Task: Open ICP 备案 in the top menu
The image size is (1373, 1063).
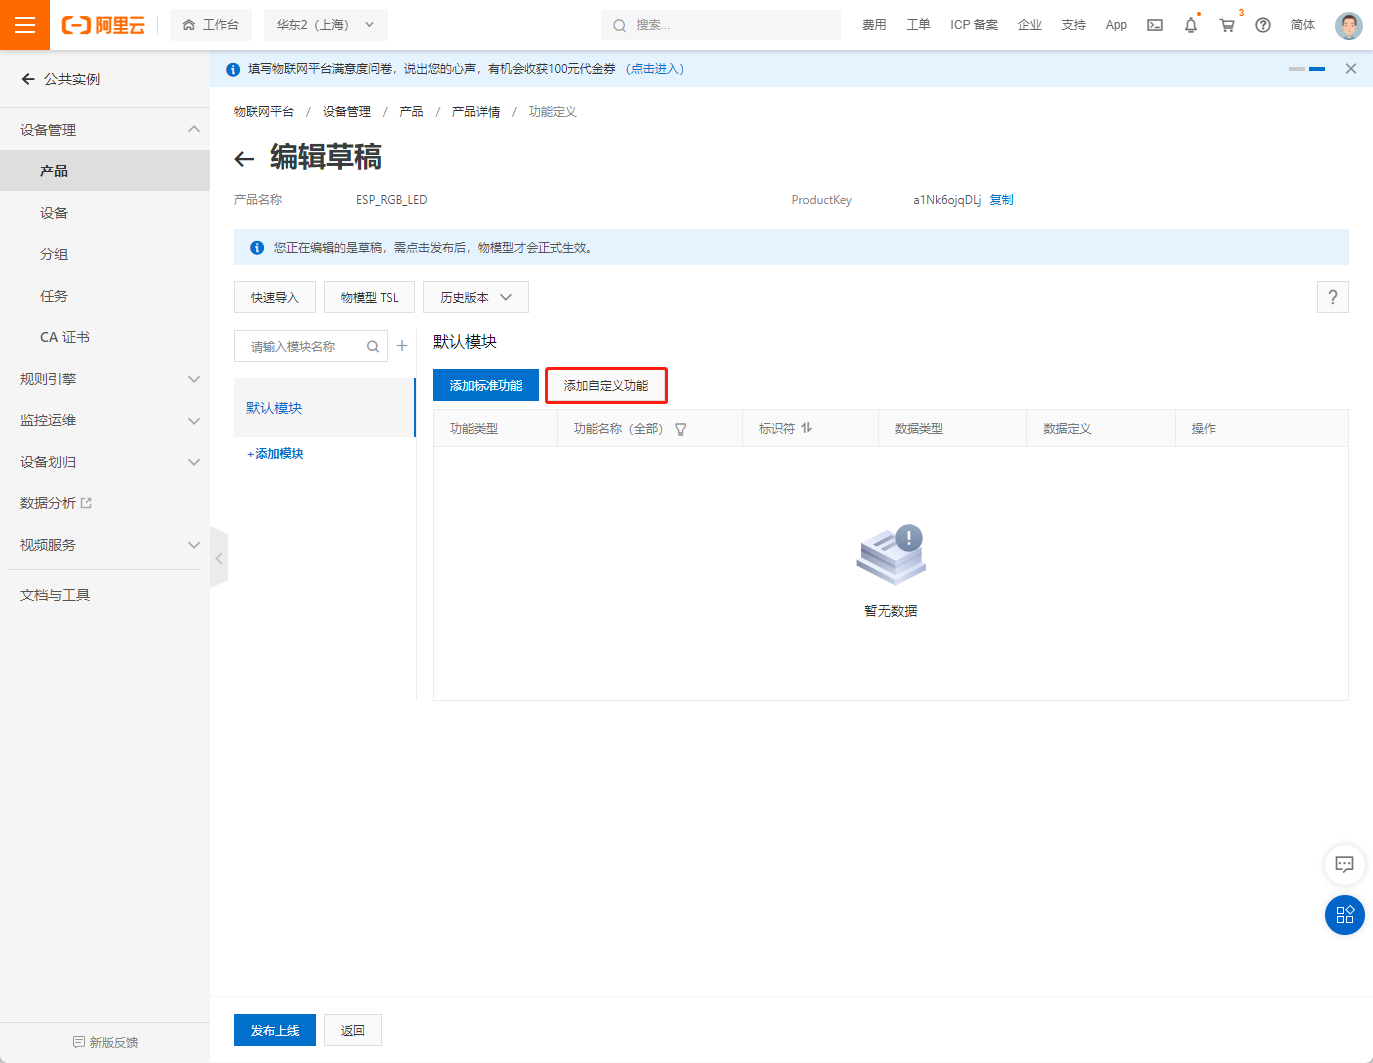Action: click(x=974, y=25)
